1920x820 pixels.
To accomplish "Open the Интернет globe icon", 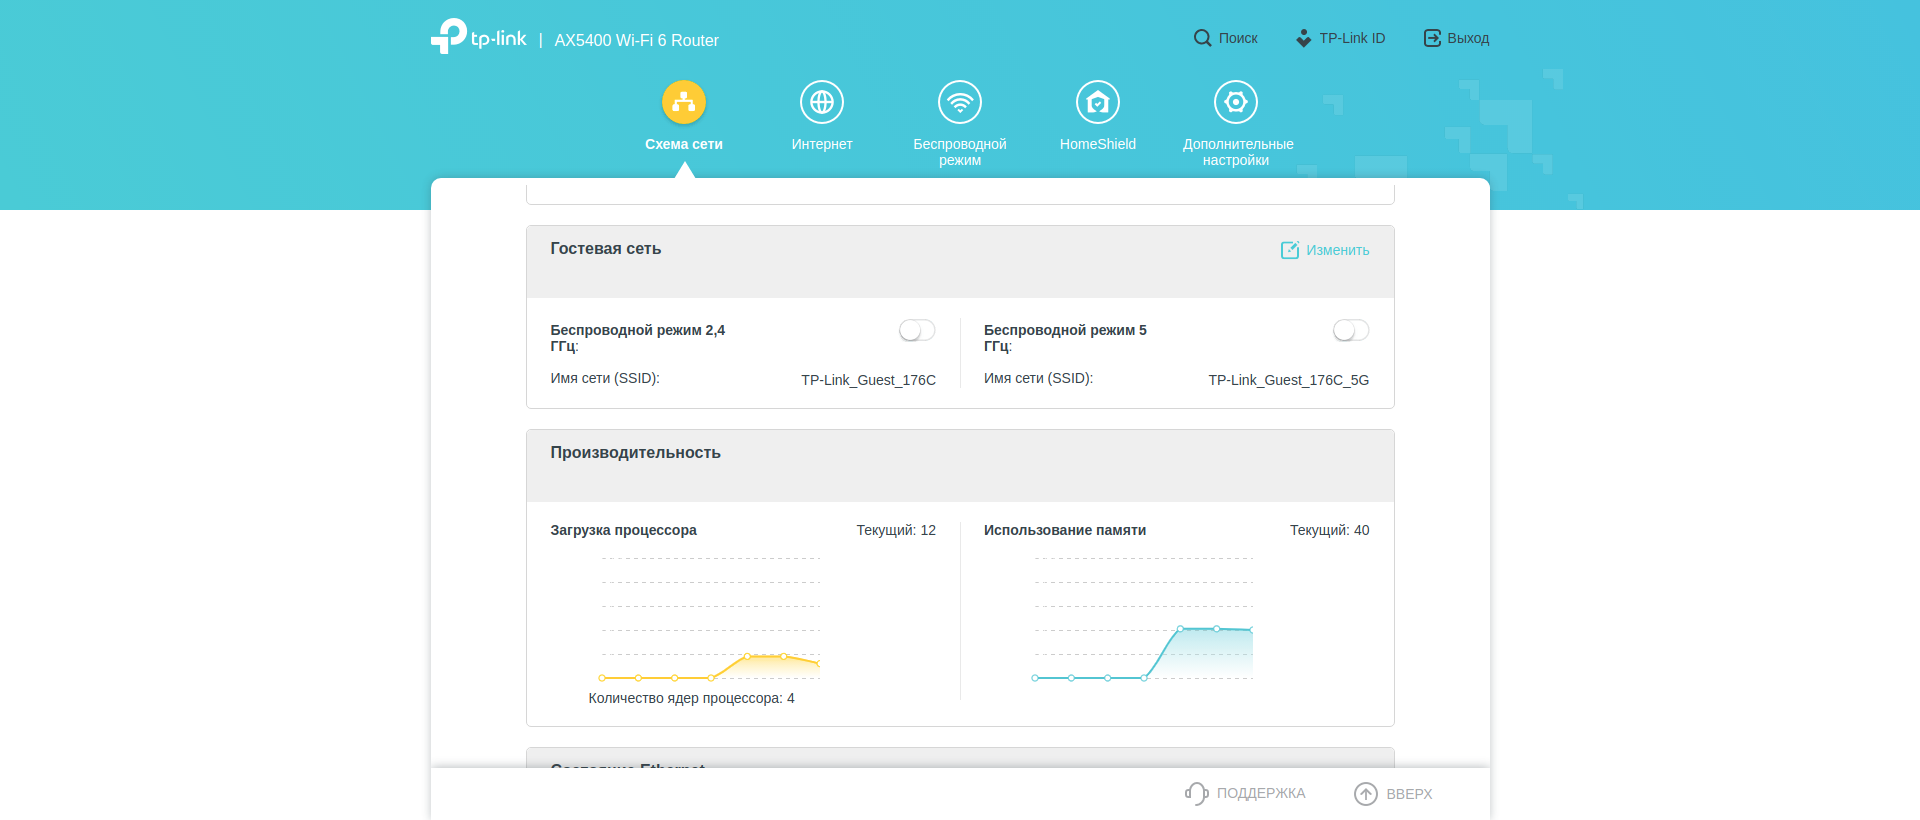I will coord(822,102).
